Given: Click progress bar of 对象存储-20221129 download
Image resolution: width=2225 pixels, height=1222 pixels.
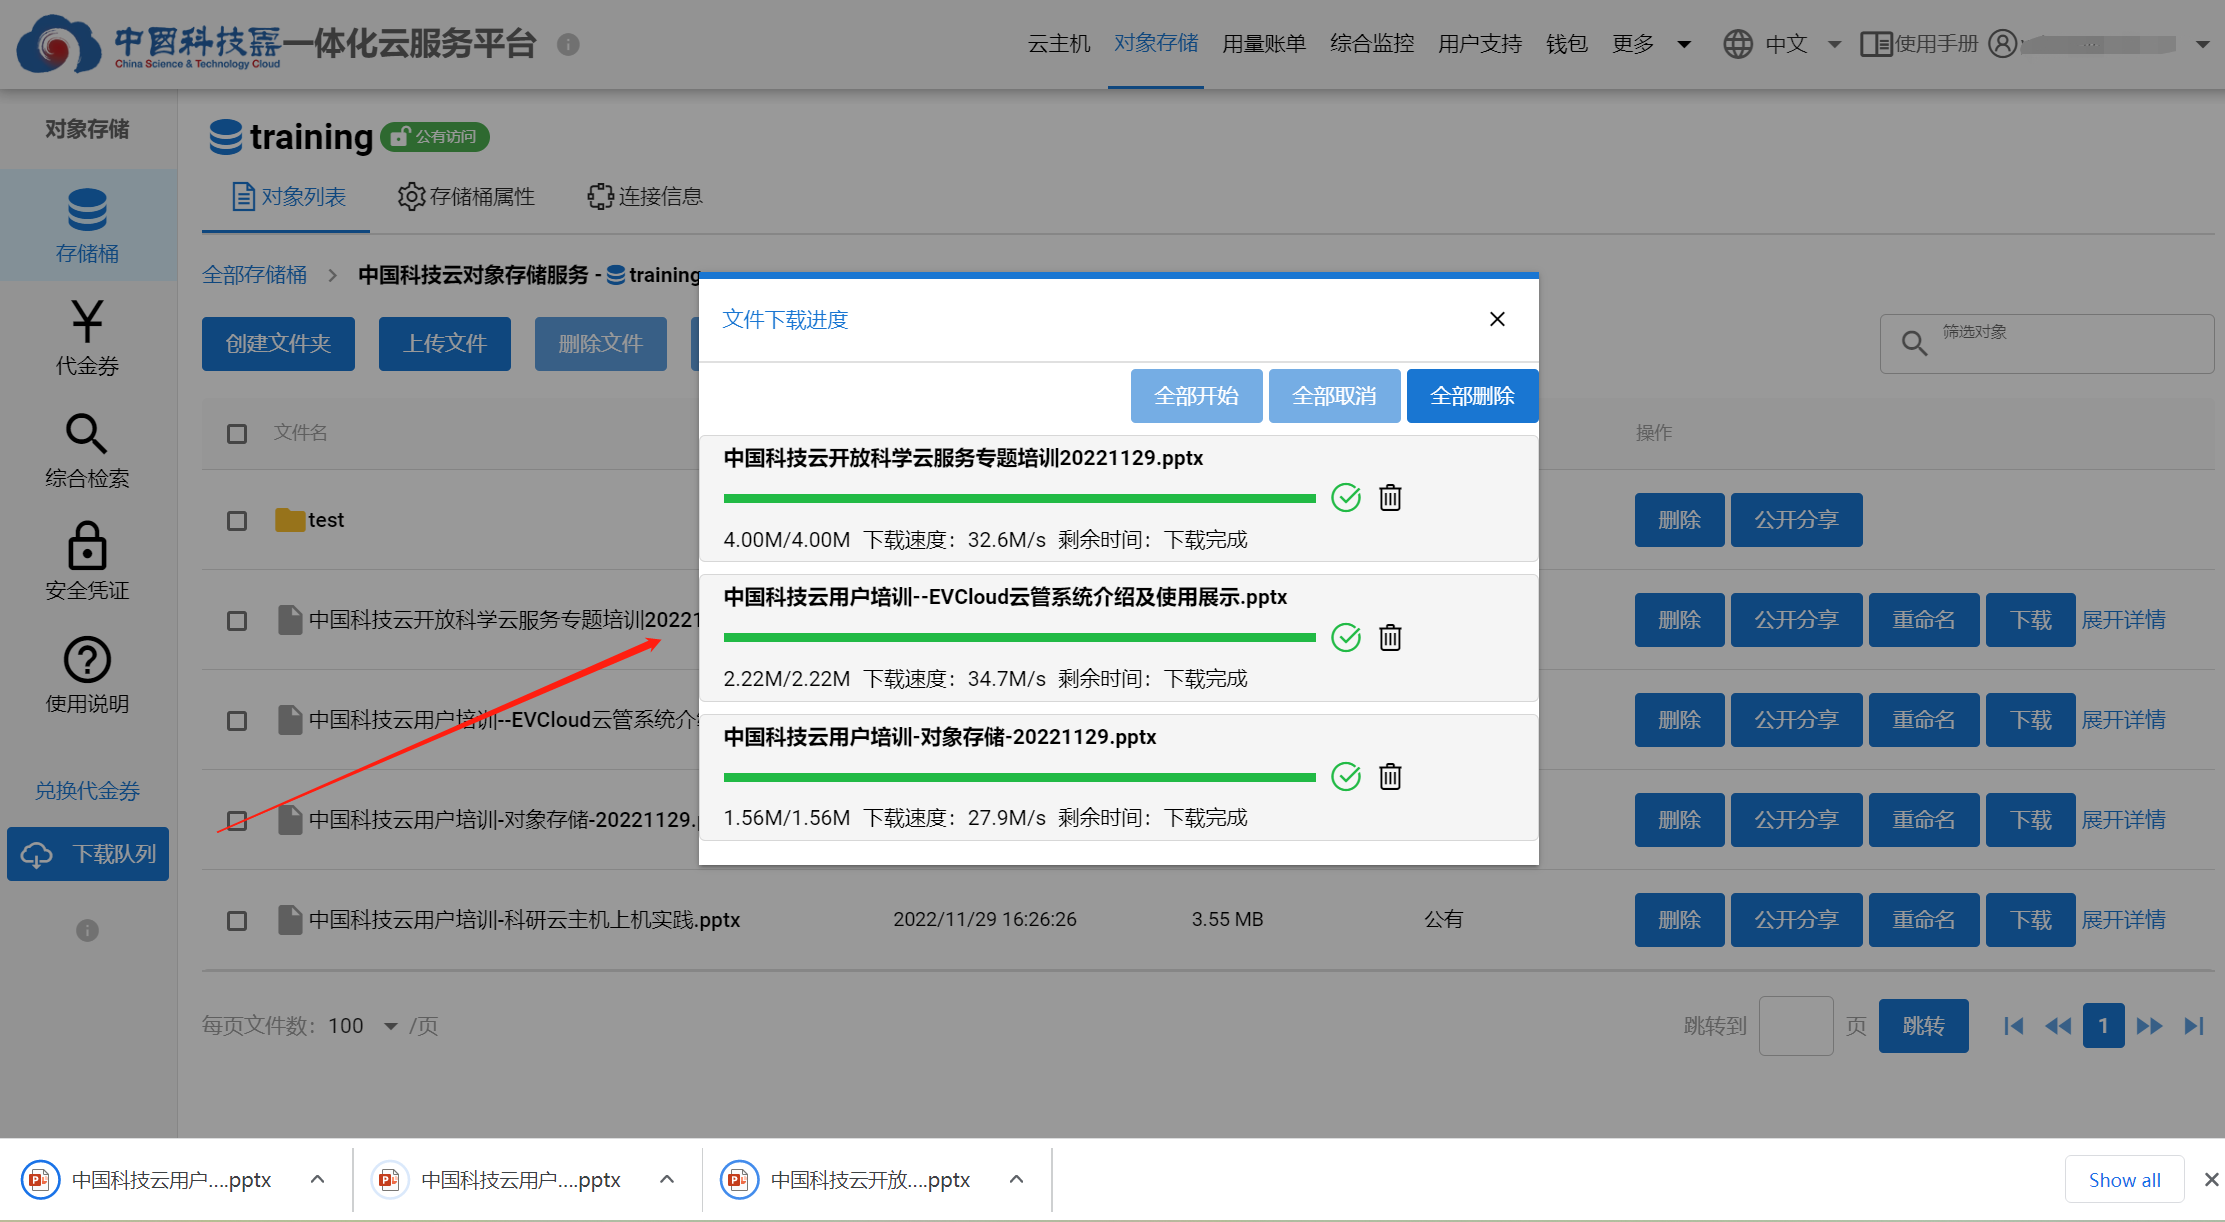Looking at the screenshot, I should pyautogui.click(x=1019, y=777).
